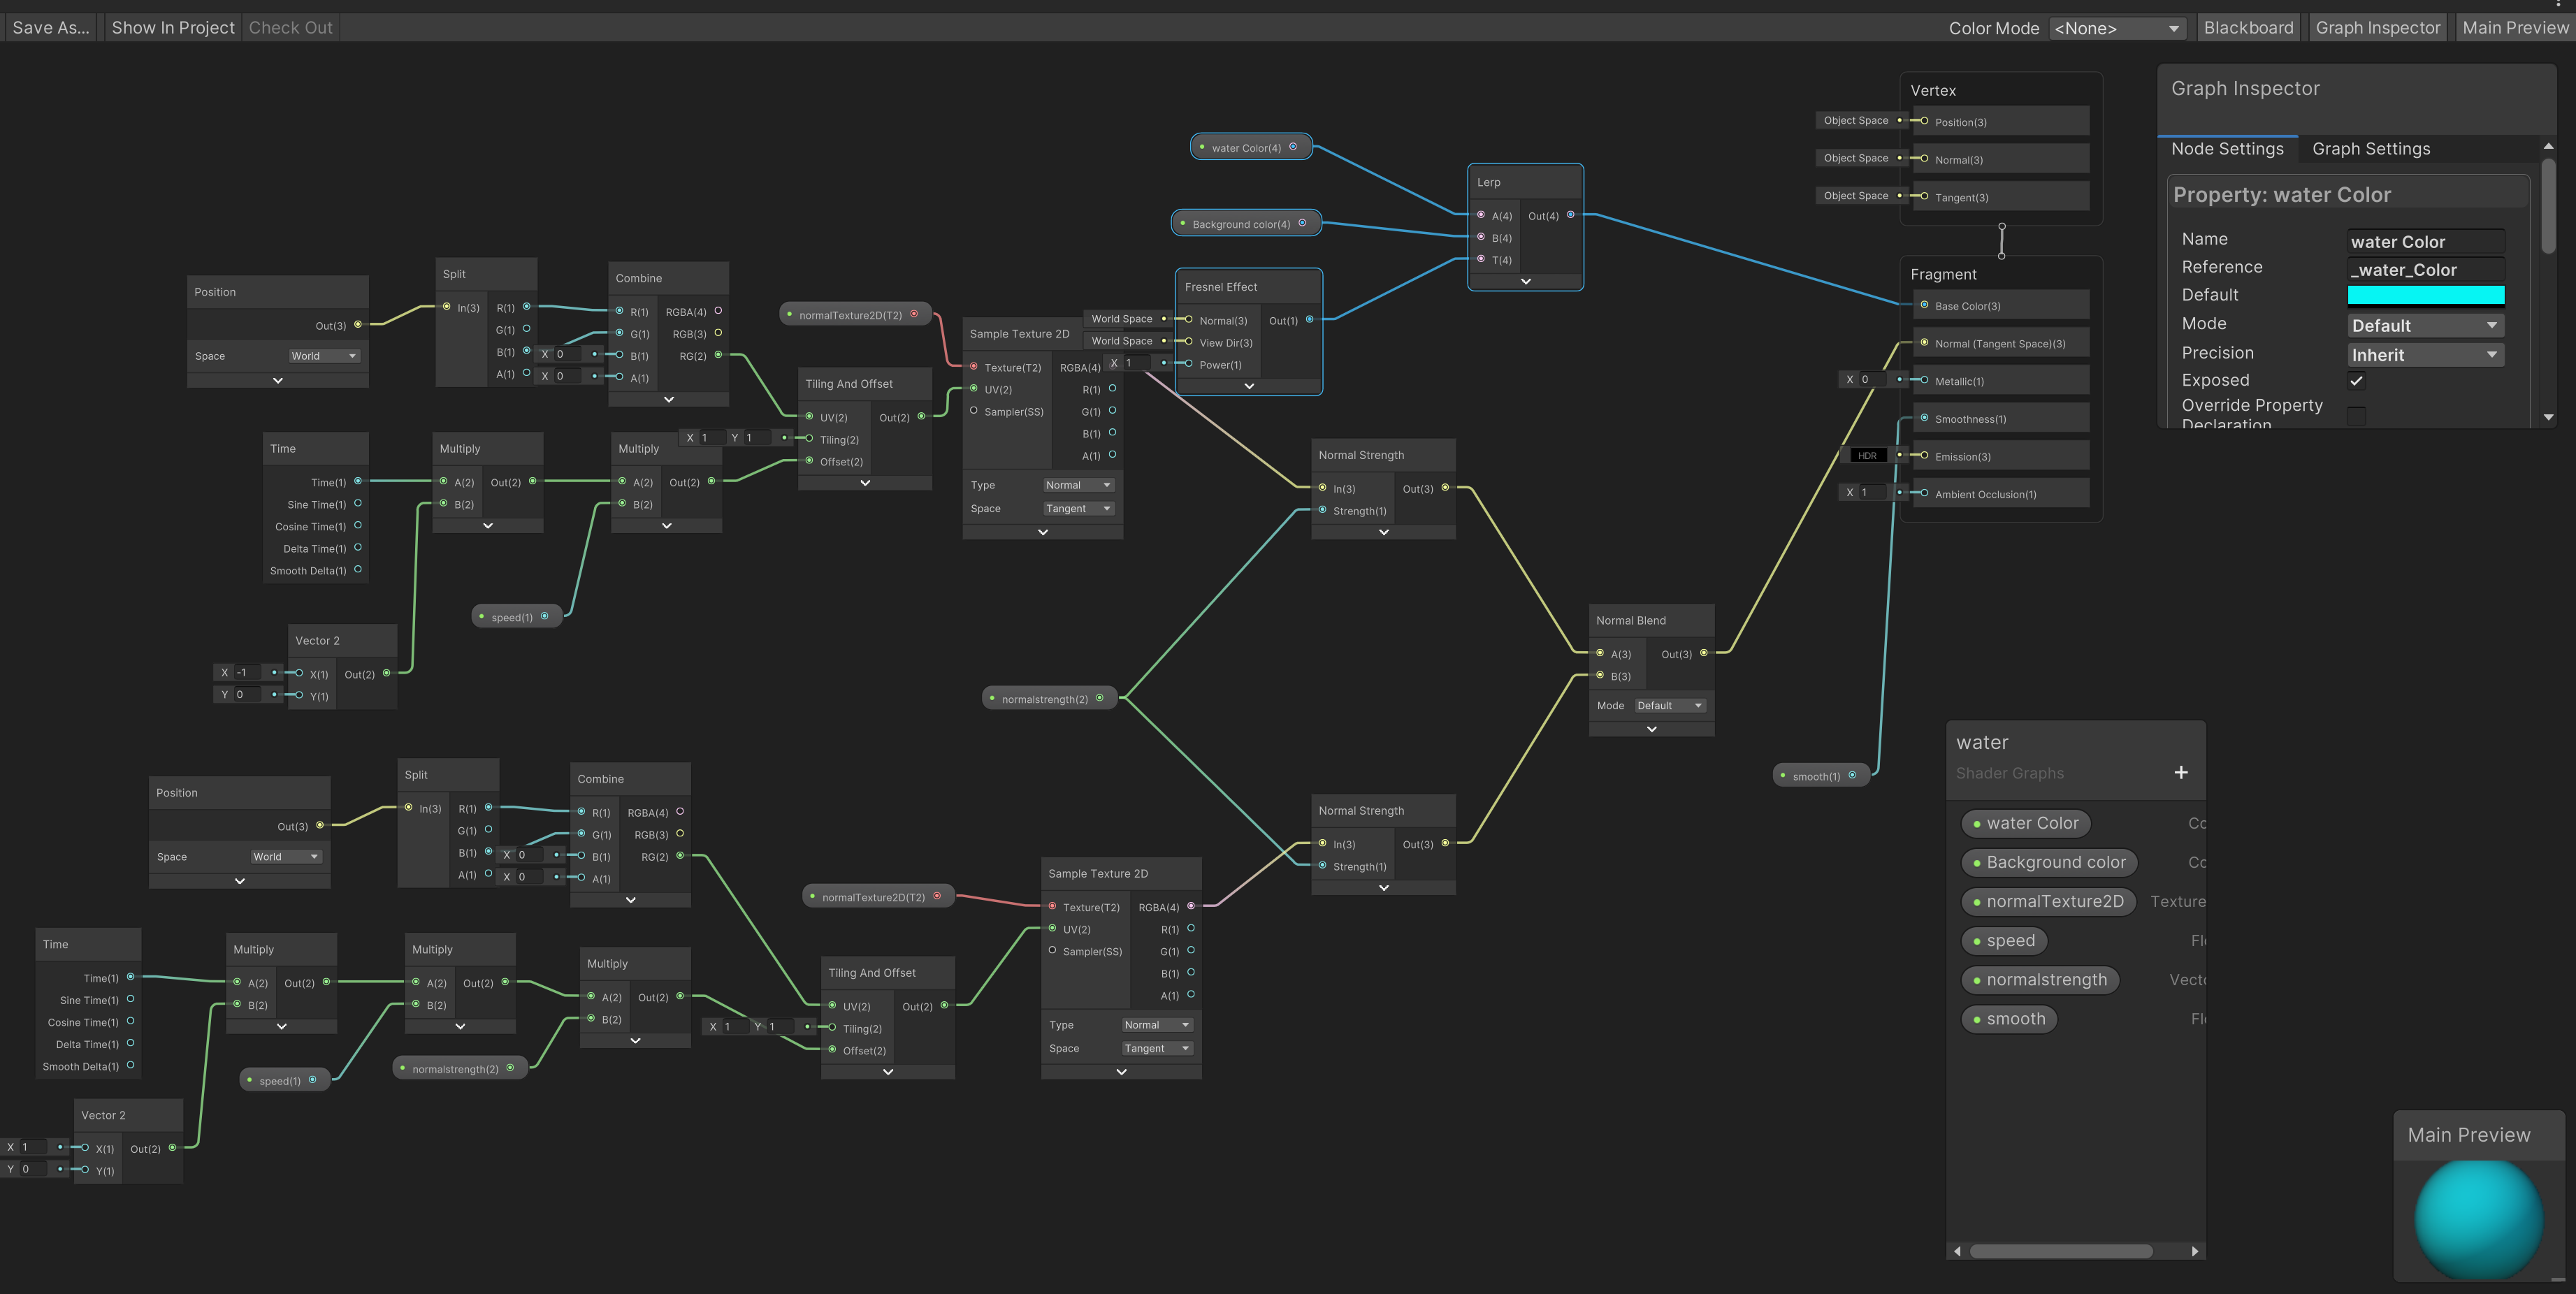Toggle the Exposed checkbox
This screenshot has height=1294, width=2576.
coord(2356,381)
